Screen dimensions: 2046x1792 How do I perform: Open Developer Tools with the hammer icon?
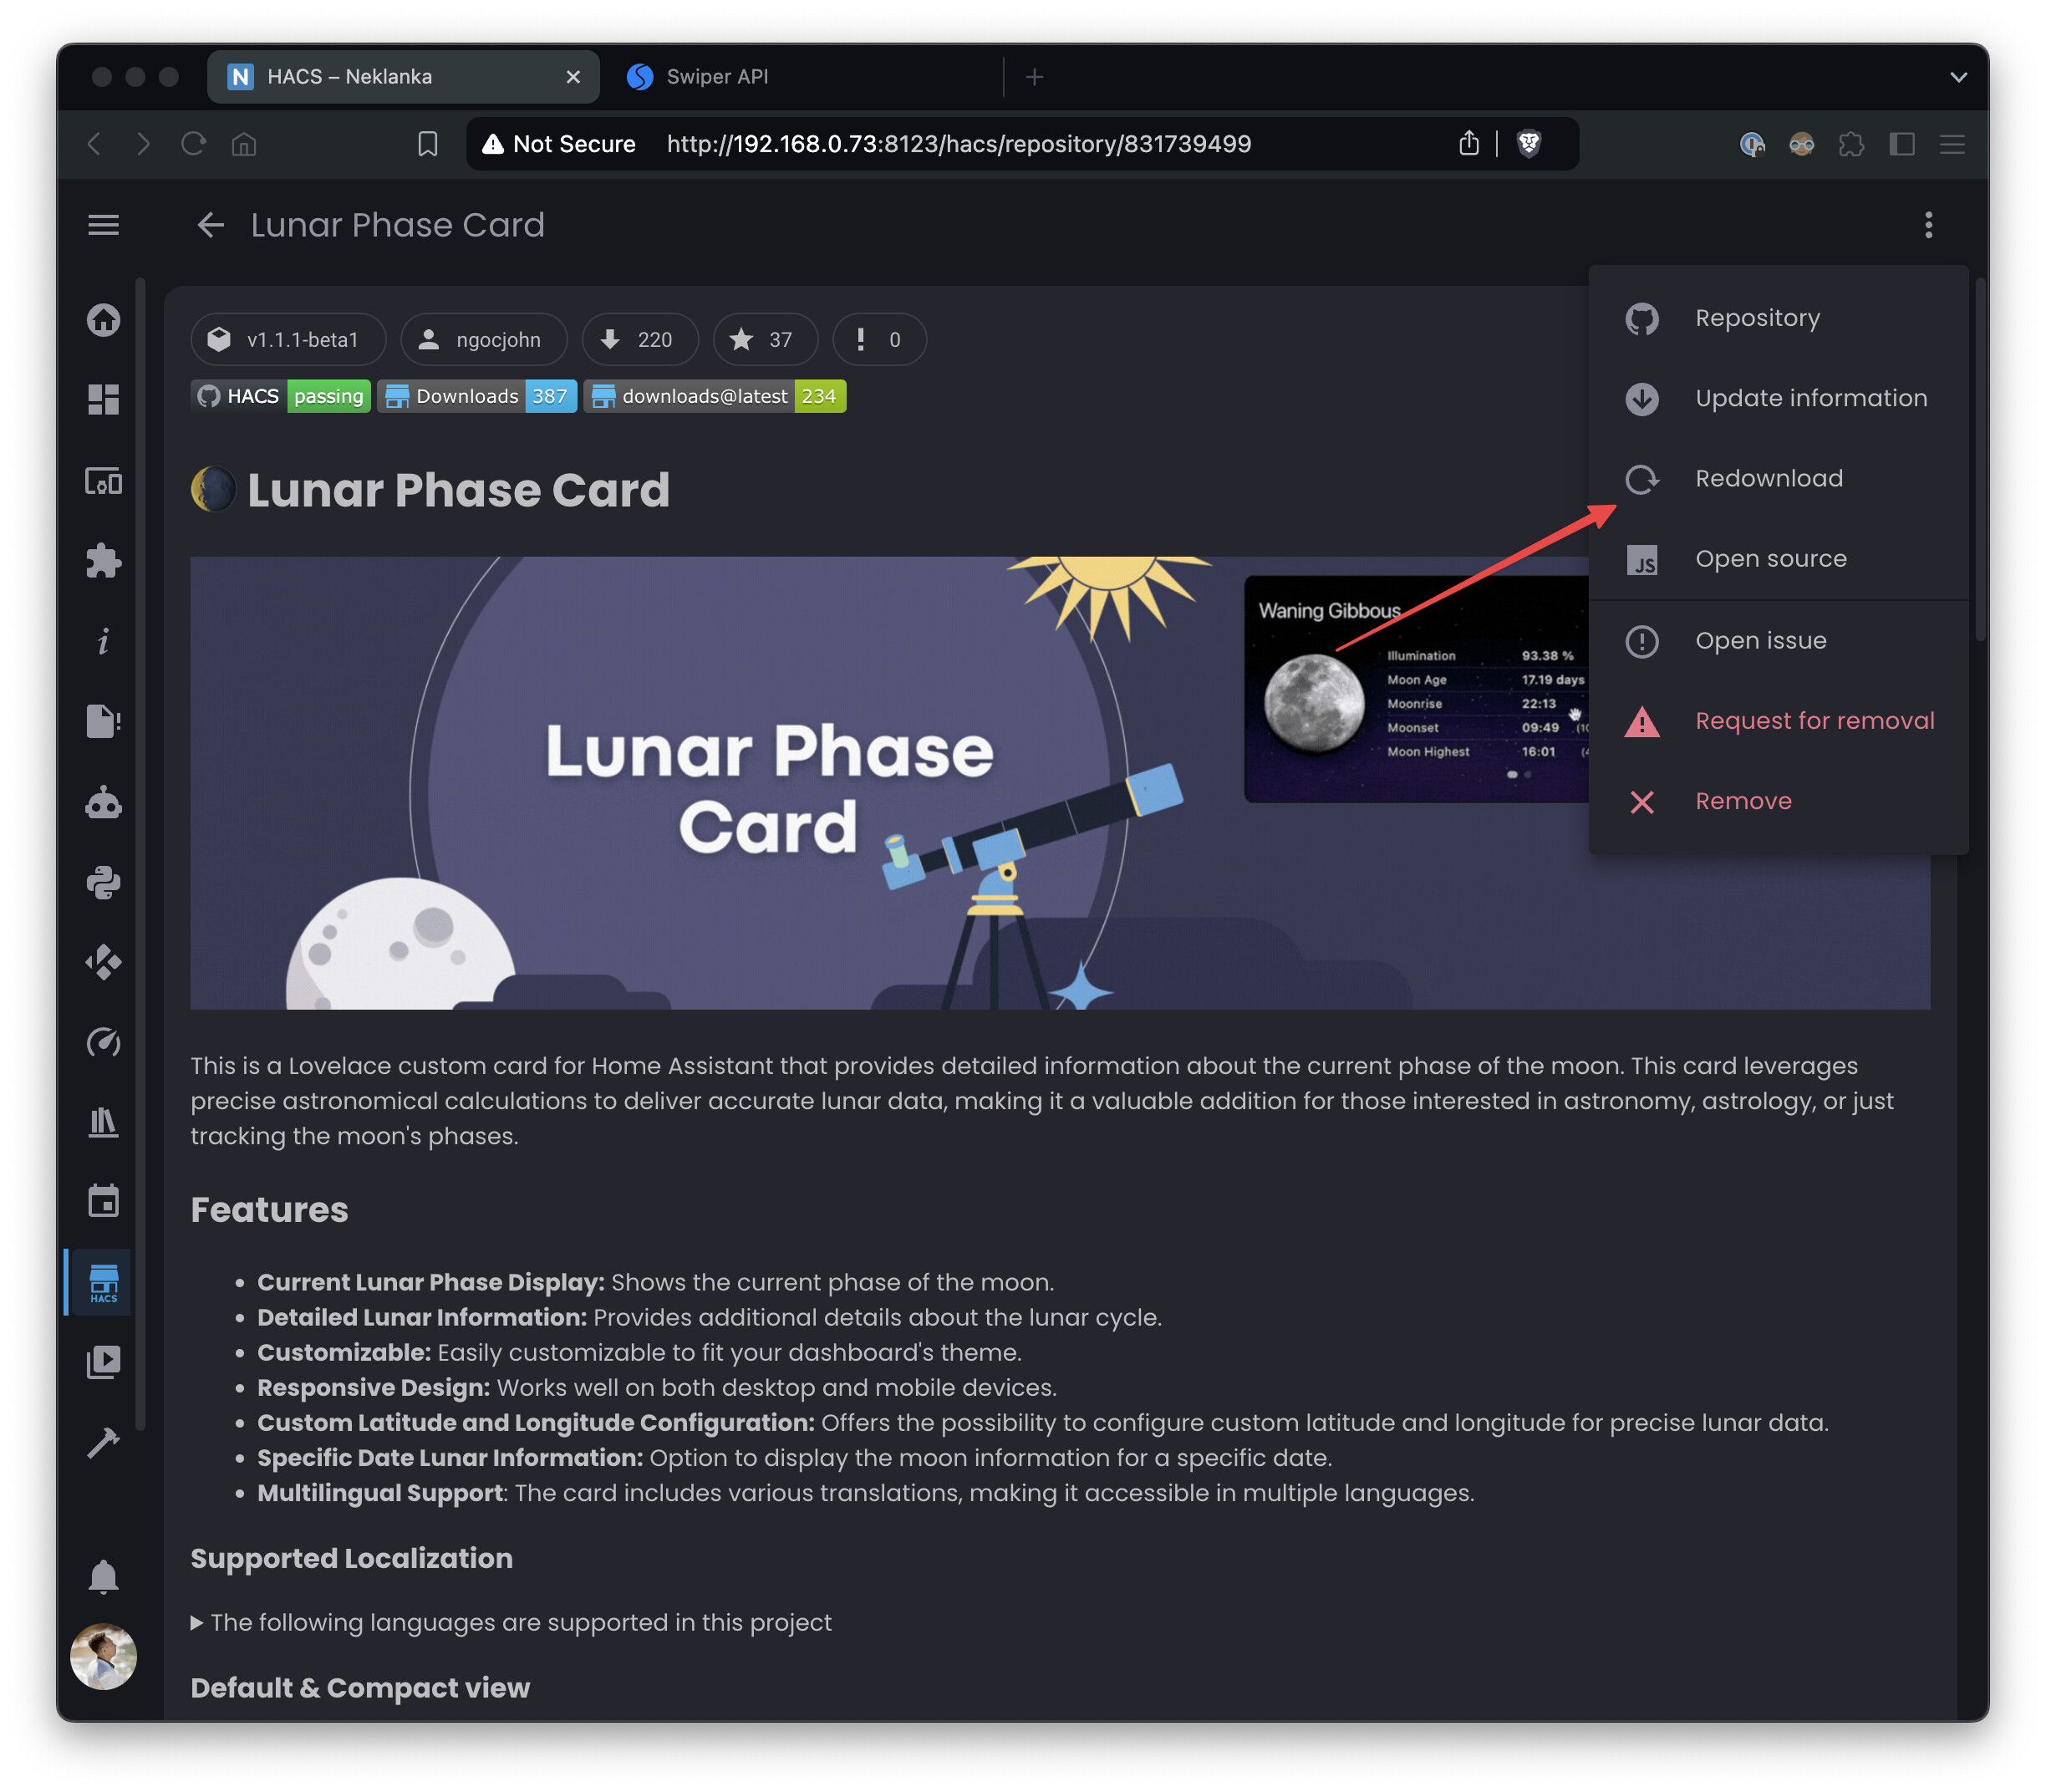[103, 1442]
